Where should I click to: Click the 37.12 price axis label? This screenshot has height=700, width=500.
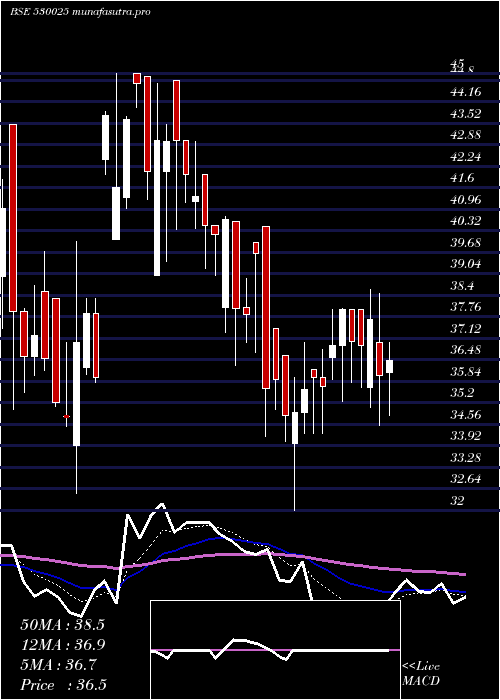(x=466, y=329)
